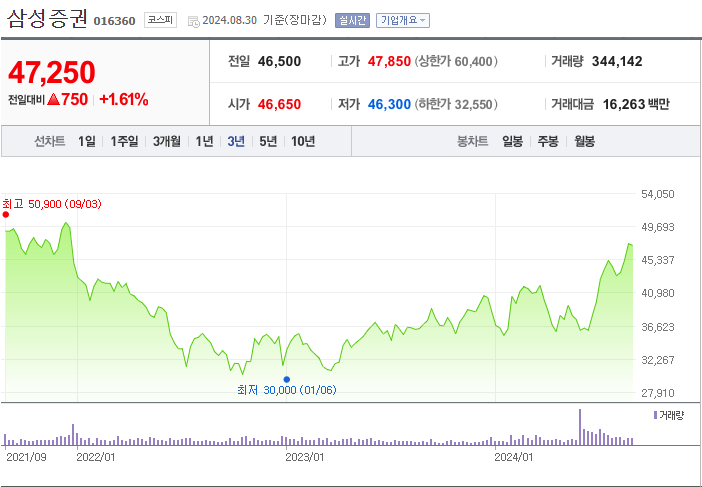Click the purple 거래량 legend marker

tap(655, 415)
